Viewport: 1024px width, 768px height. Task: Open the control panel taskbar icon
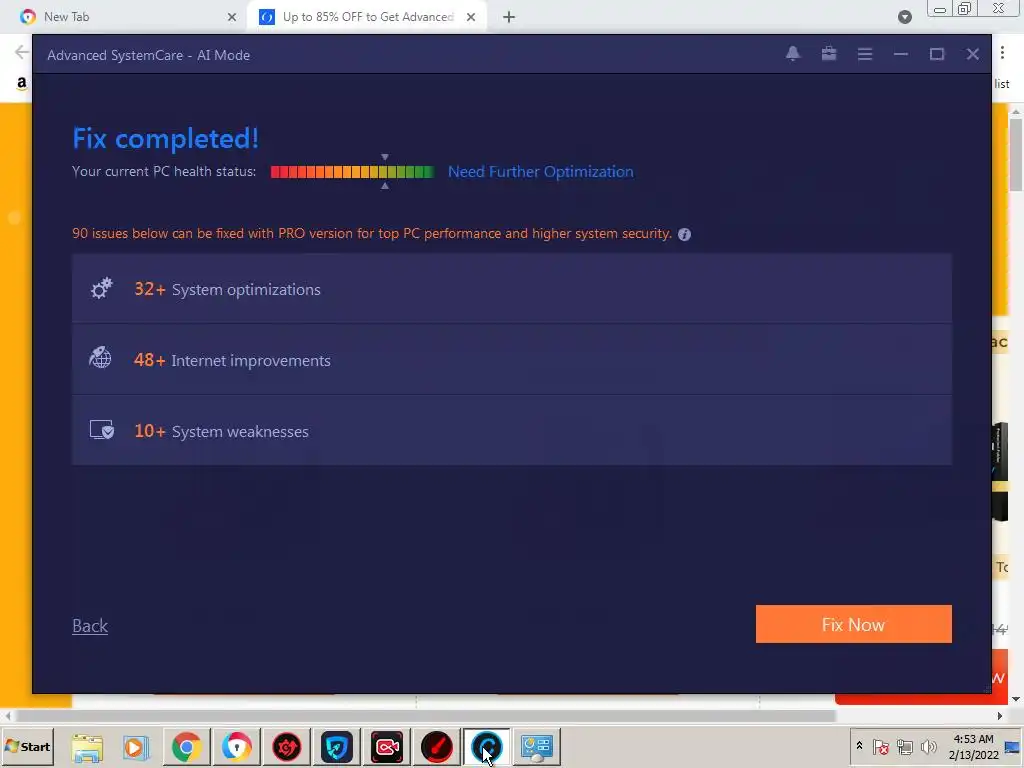point(537,747)
